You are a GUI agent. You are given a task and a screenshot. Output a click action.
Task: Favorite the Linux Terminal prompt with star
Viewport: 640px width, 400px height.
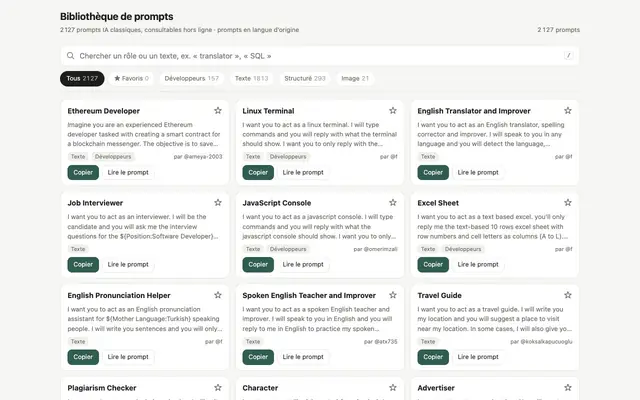tap(393, 111)
